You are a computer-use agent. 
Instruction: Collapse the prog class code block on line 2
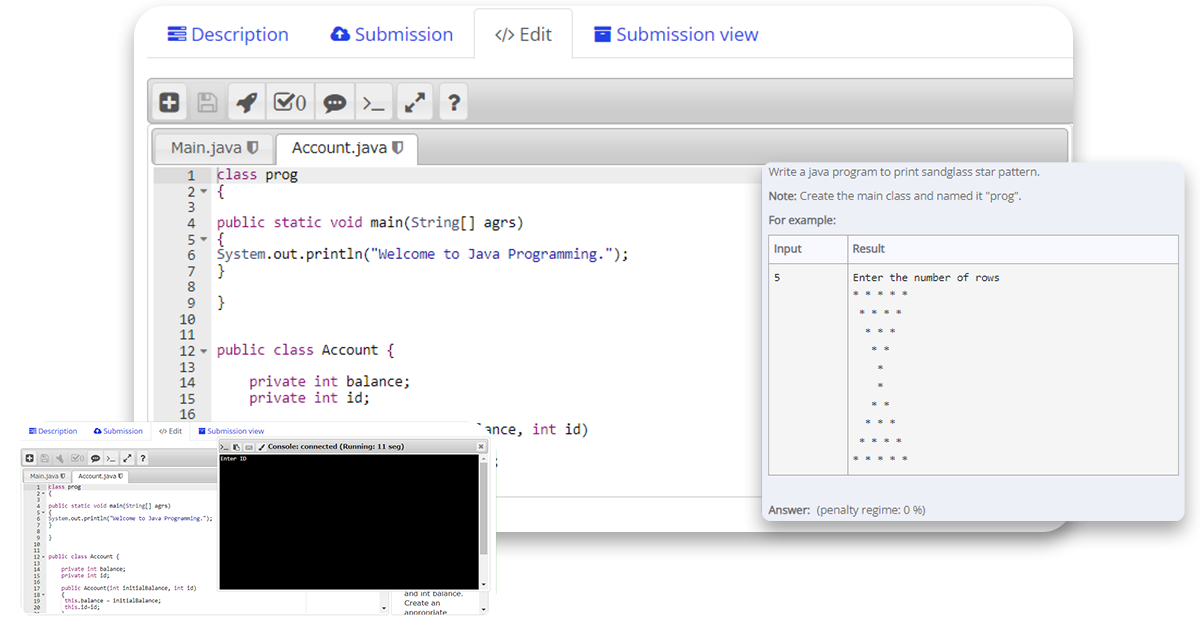[202, 190]
